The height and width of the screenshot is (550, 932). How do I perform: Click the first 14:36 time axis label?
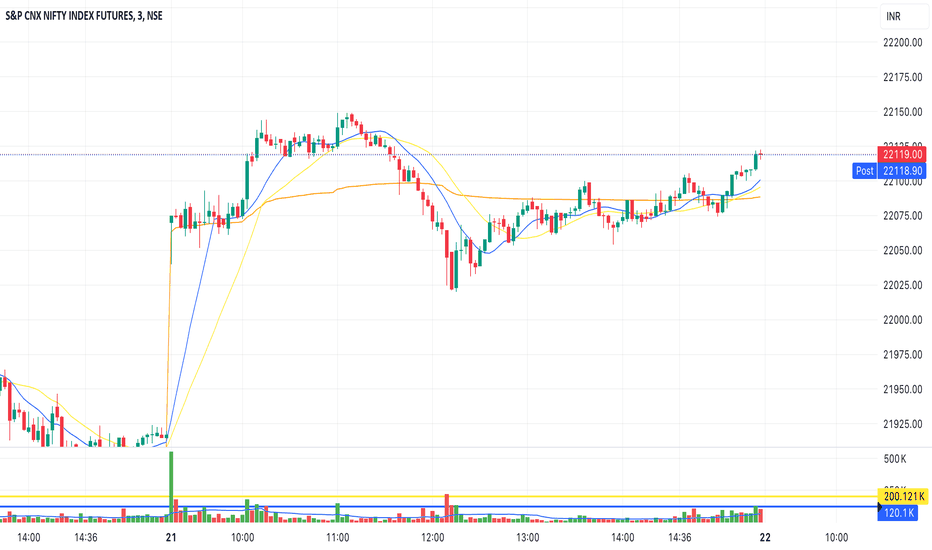click(x=86, y=538)
